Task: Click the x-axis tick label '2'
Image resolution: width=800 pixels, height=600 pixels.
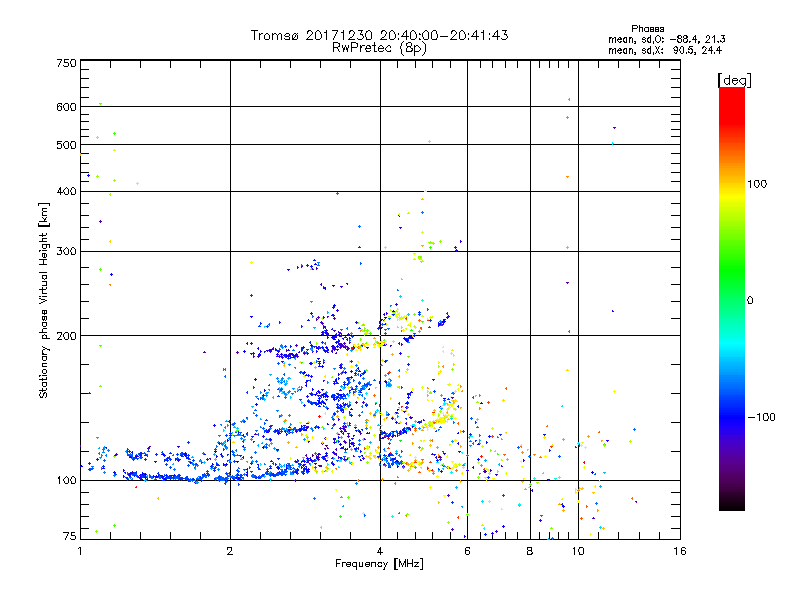Action: click(230, 551)
